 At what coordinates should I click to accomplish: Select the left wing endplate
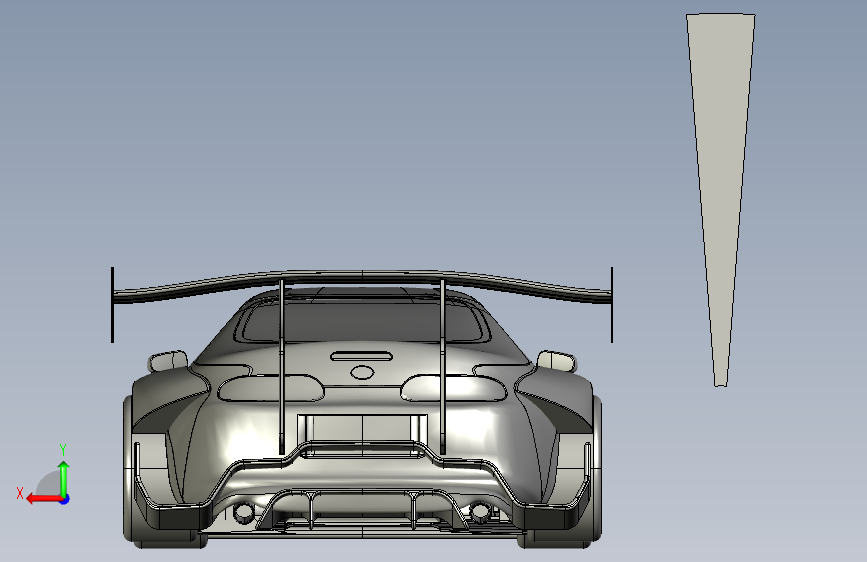tap(112, 305)
